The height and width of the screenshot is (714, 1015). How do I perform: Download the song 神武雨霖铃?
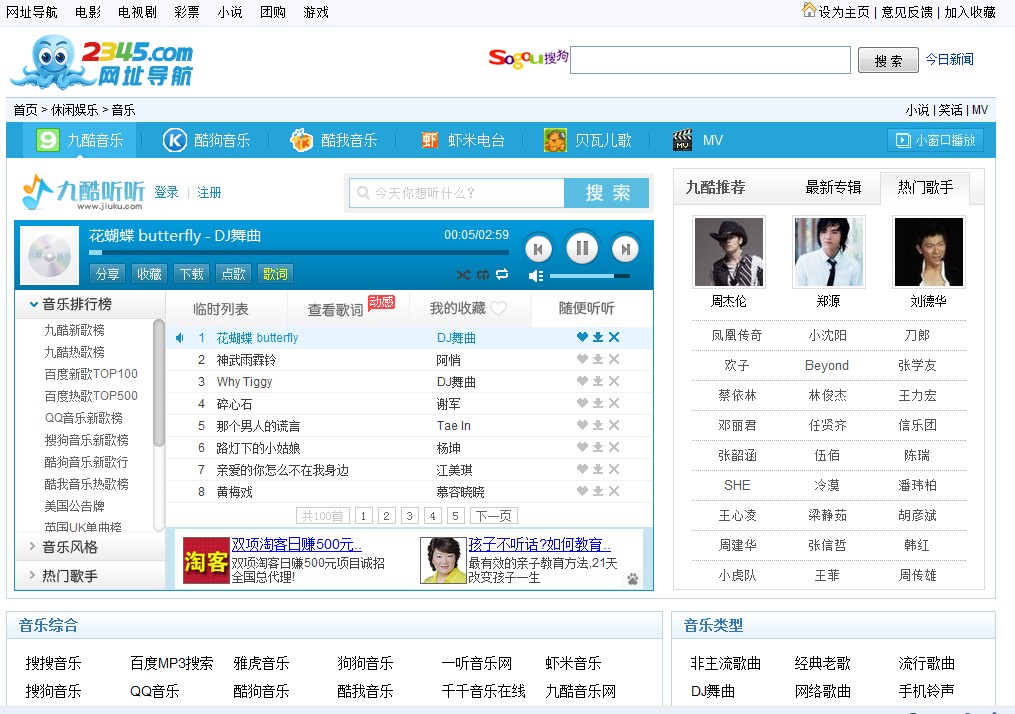[x=598, y=360]
